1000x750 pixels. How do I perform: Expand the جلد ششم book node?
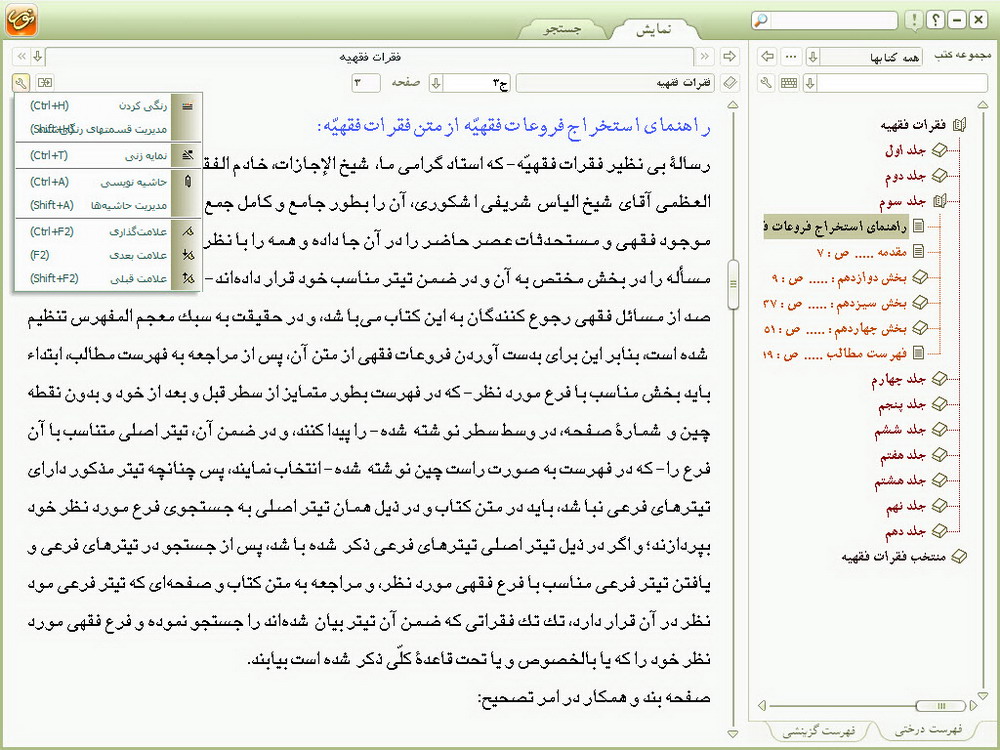tap(939, 429)
